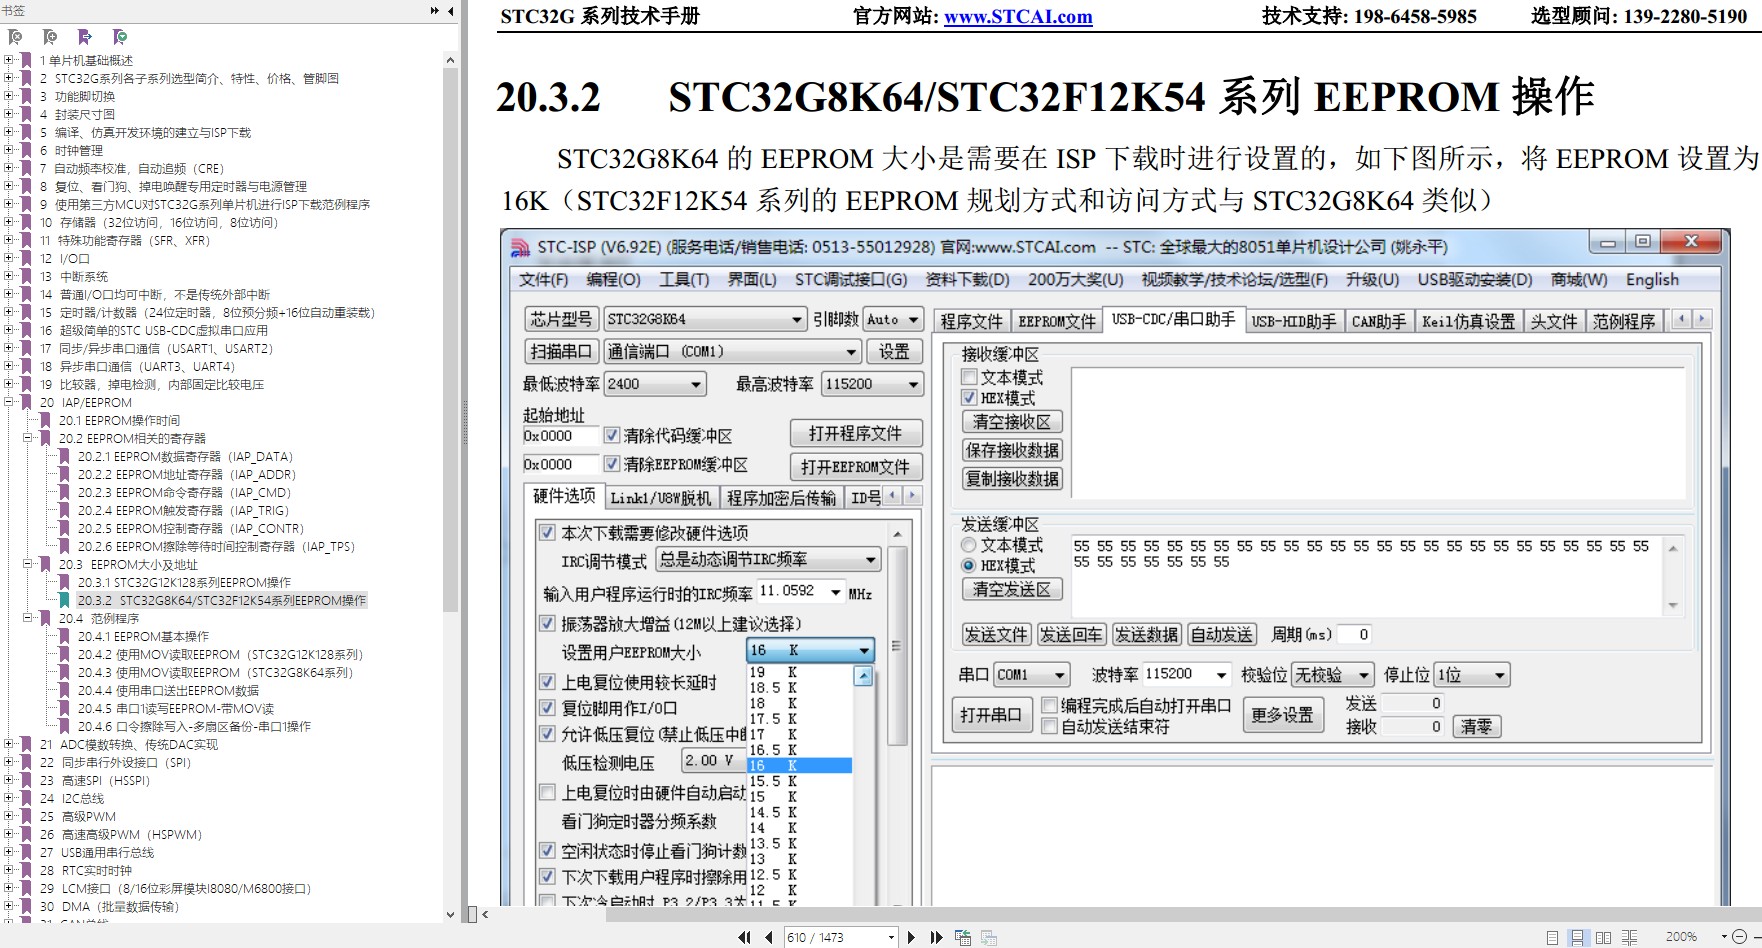Open the 200% zoom level dropdown

(1725, 937)
